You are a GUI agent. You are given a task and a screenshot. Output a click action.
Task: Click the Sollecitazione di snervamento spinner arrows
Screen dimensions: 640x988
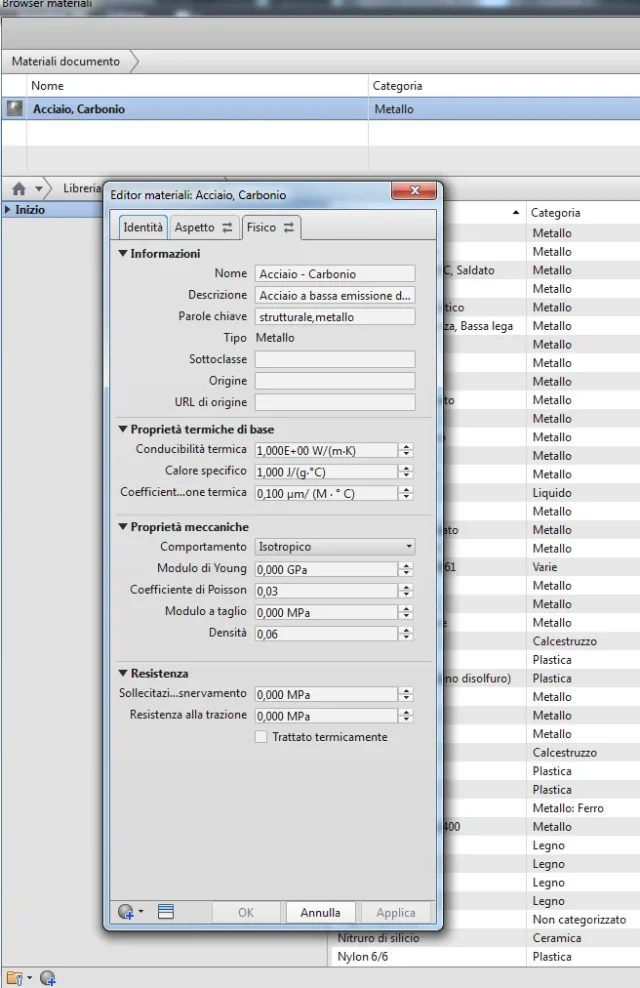click(x=406, y=694)
